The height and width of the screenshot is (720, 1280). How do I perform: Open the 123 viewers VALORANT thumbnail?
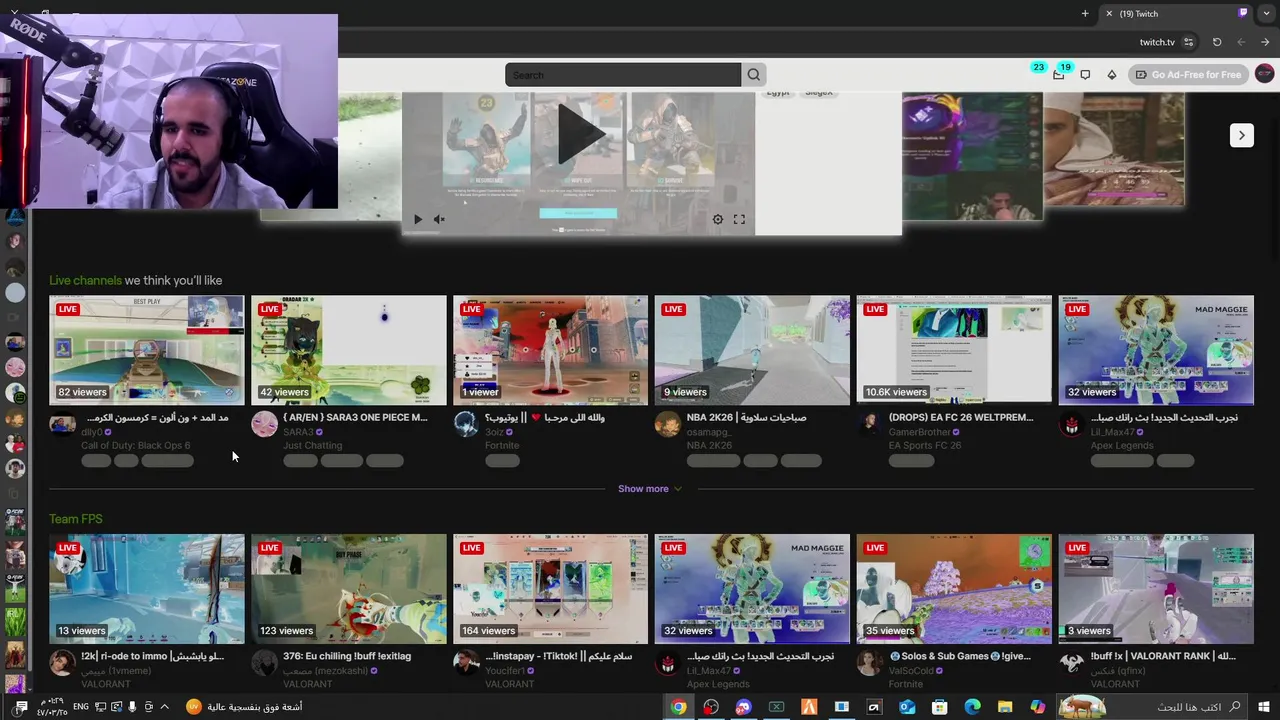click(x=349, y=588)
